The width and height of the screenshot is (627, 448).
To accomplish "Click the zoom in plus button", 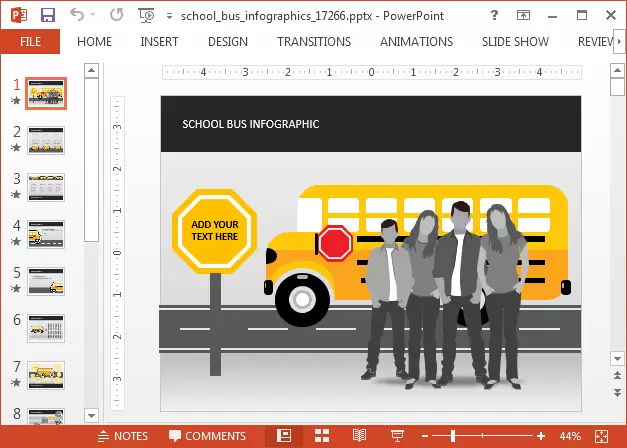I will pyautogui.click(x=541, y=436).
